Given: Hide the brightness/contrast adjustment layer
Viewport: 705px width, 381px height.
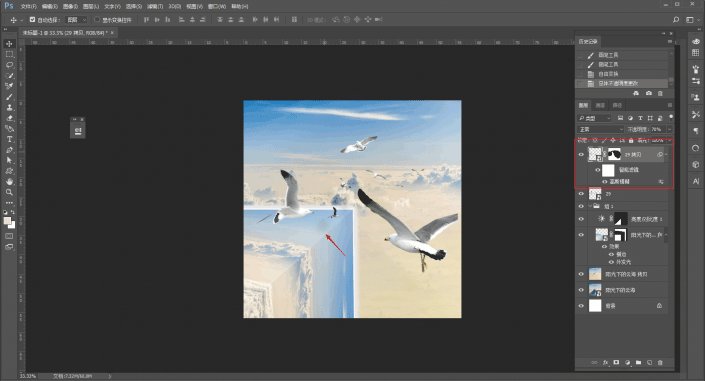Looking at the screenshot, I should (581, 219).
